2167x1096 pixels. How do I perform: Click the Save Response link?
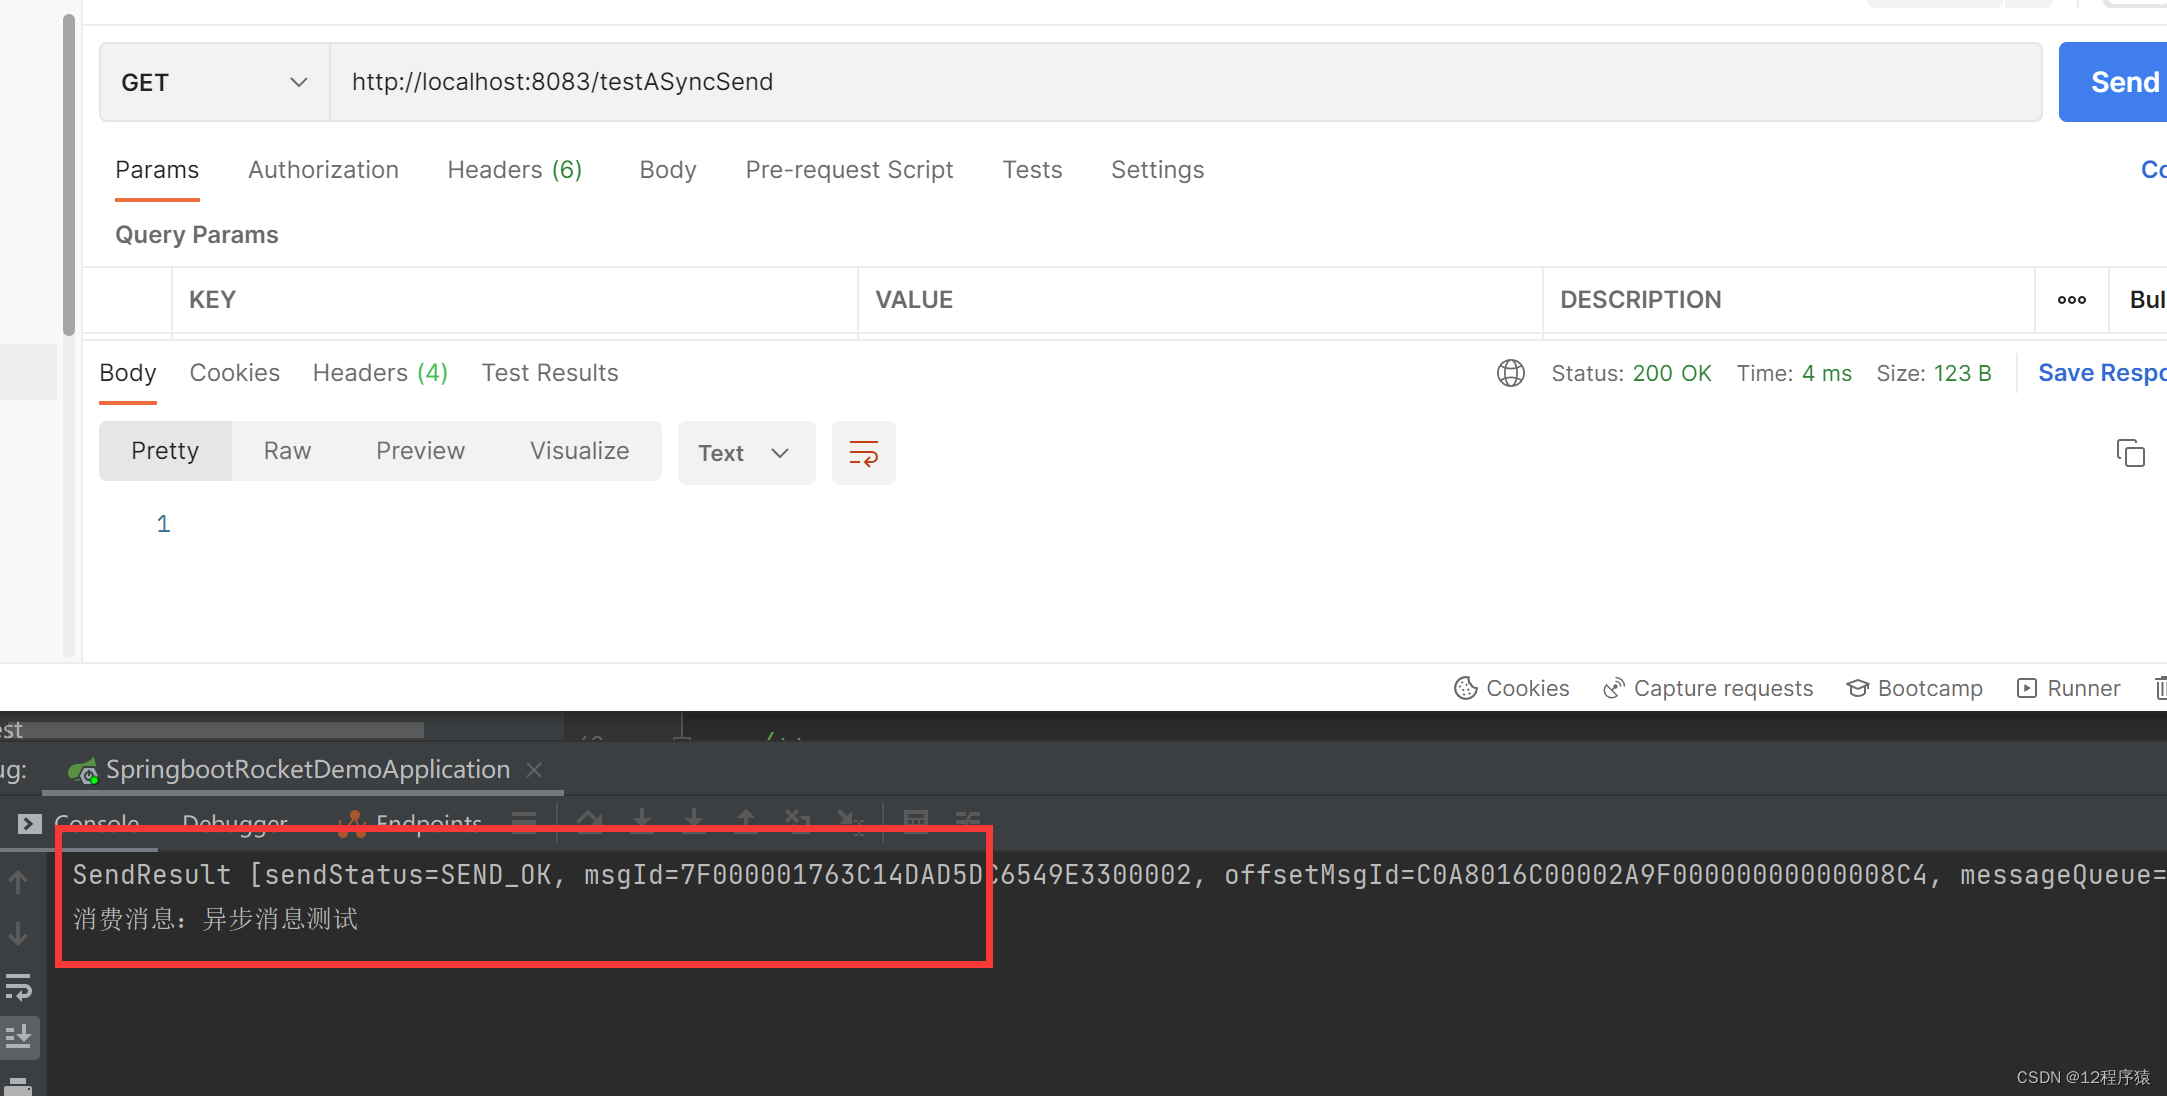pos(2102,373)
